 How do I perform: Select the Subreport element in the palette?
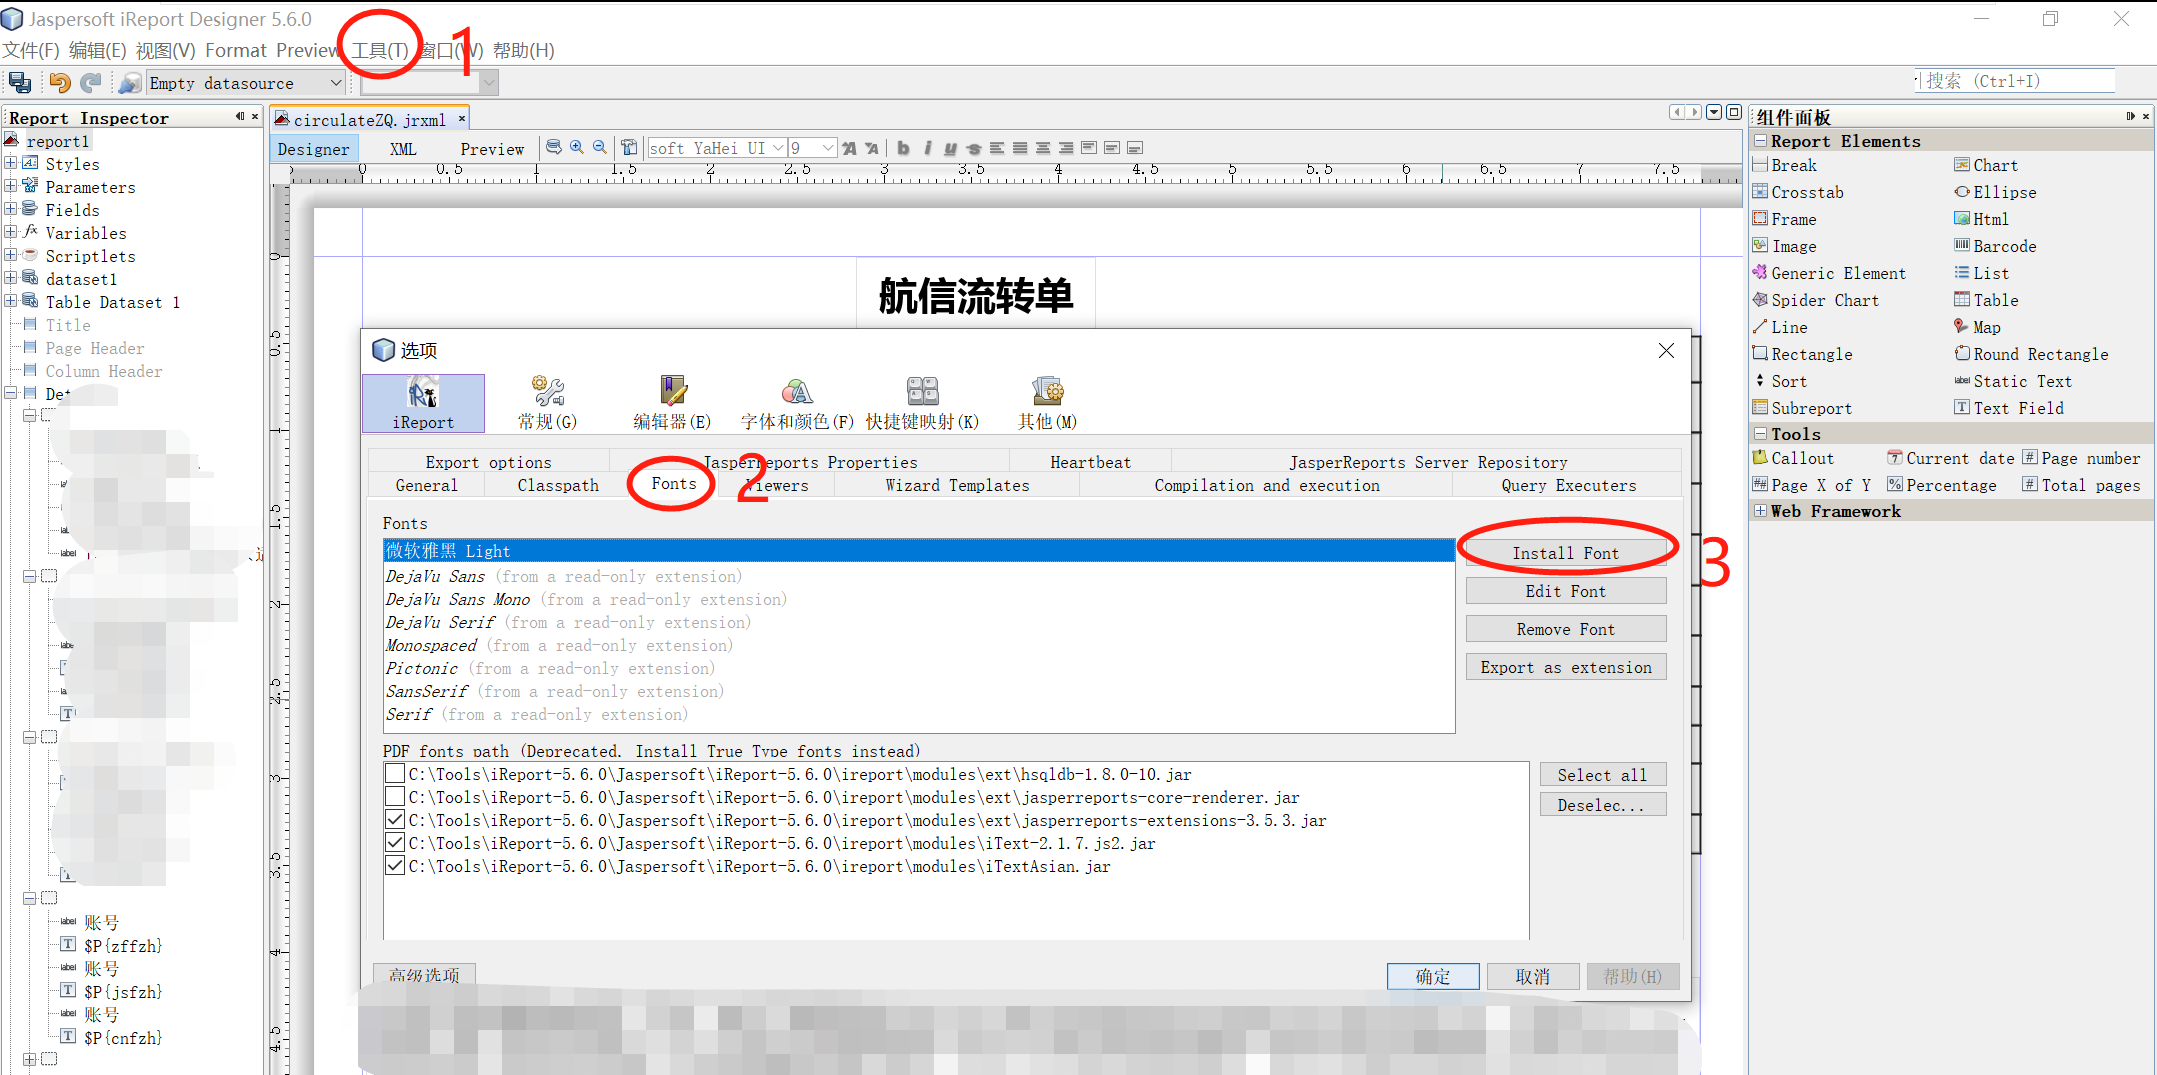[1802, 408]
